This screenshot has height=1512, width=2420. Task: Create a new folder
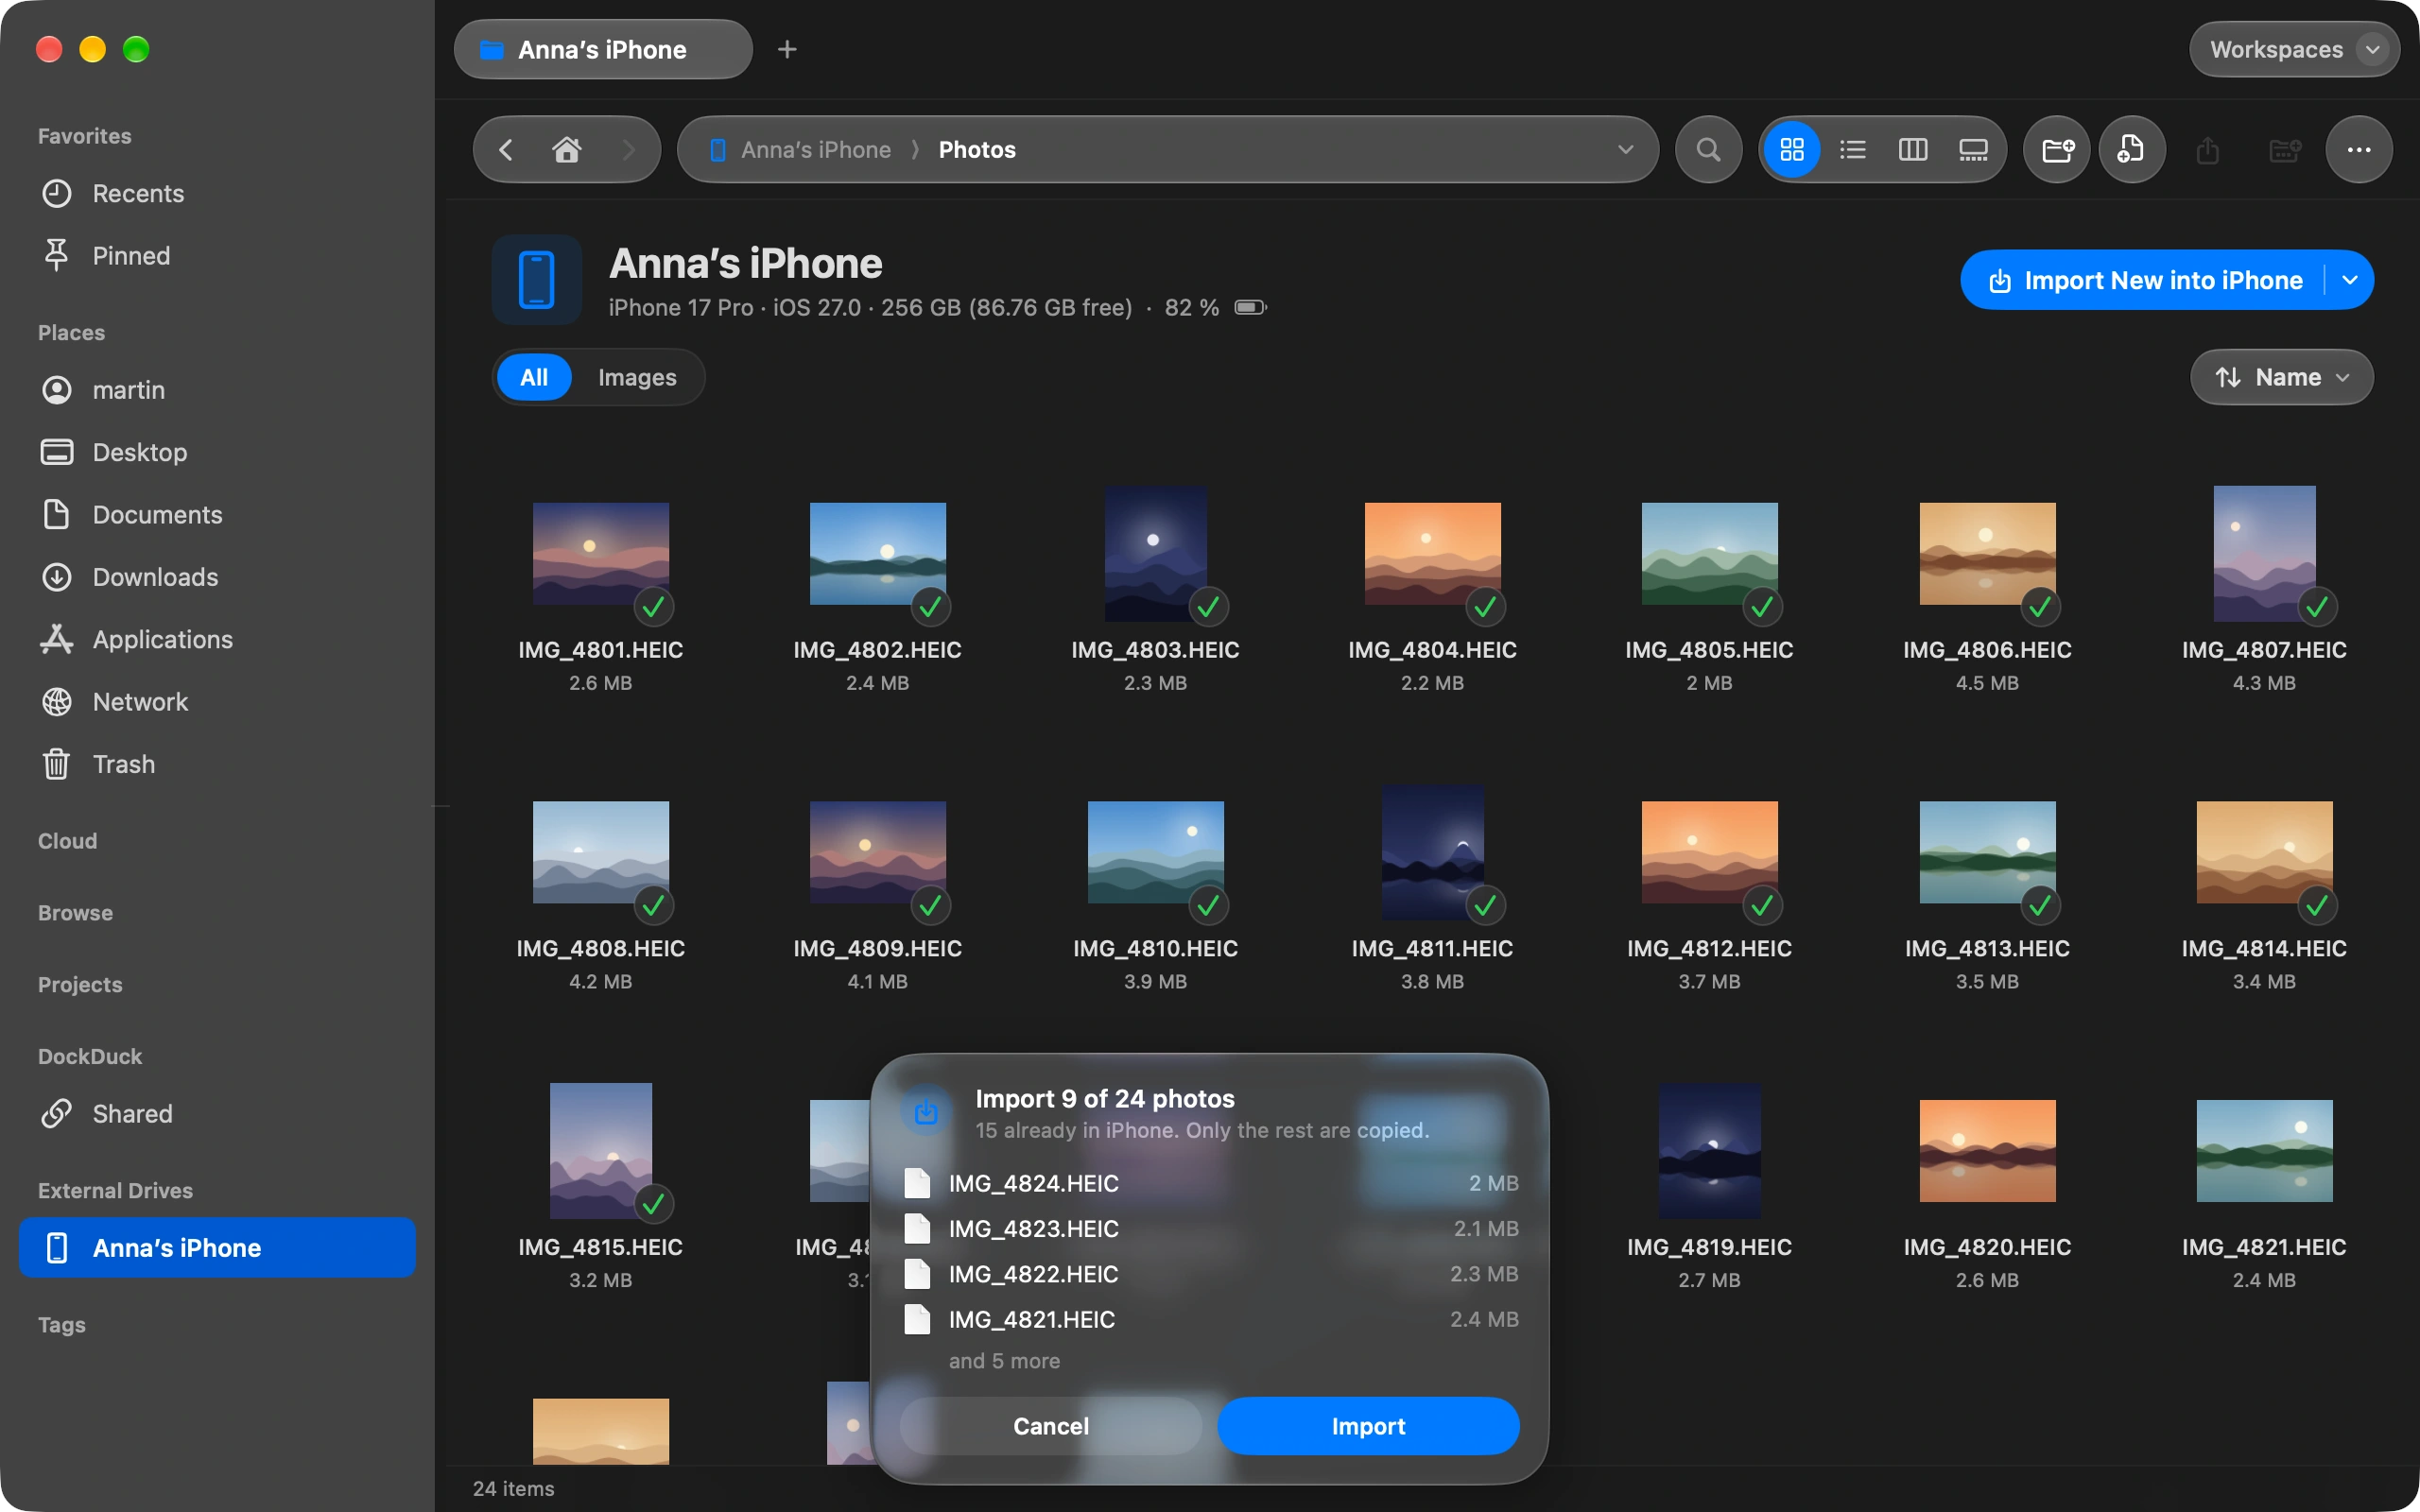[x=2057, y=150]
